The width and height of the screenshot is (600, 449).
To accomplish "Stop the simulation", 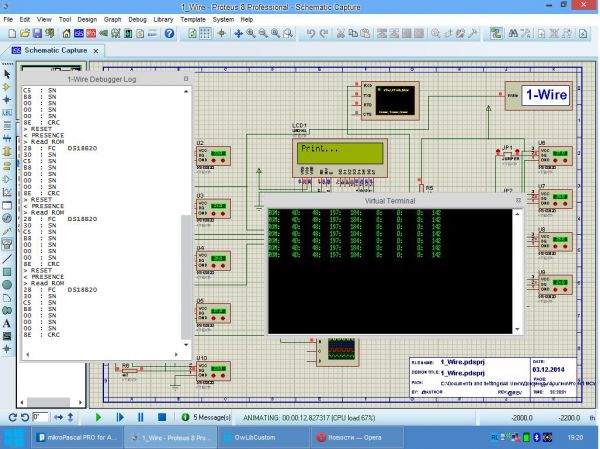I will [x=162, y=417].
